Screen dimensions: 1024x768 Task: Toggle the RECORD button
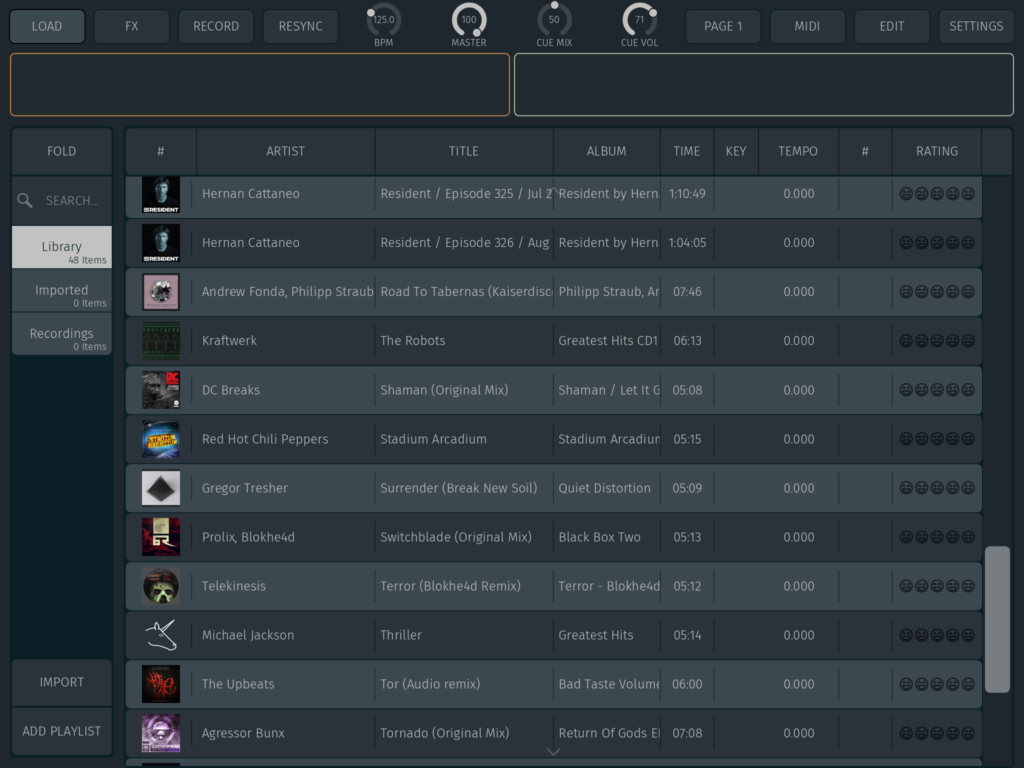click(216, 26)
